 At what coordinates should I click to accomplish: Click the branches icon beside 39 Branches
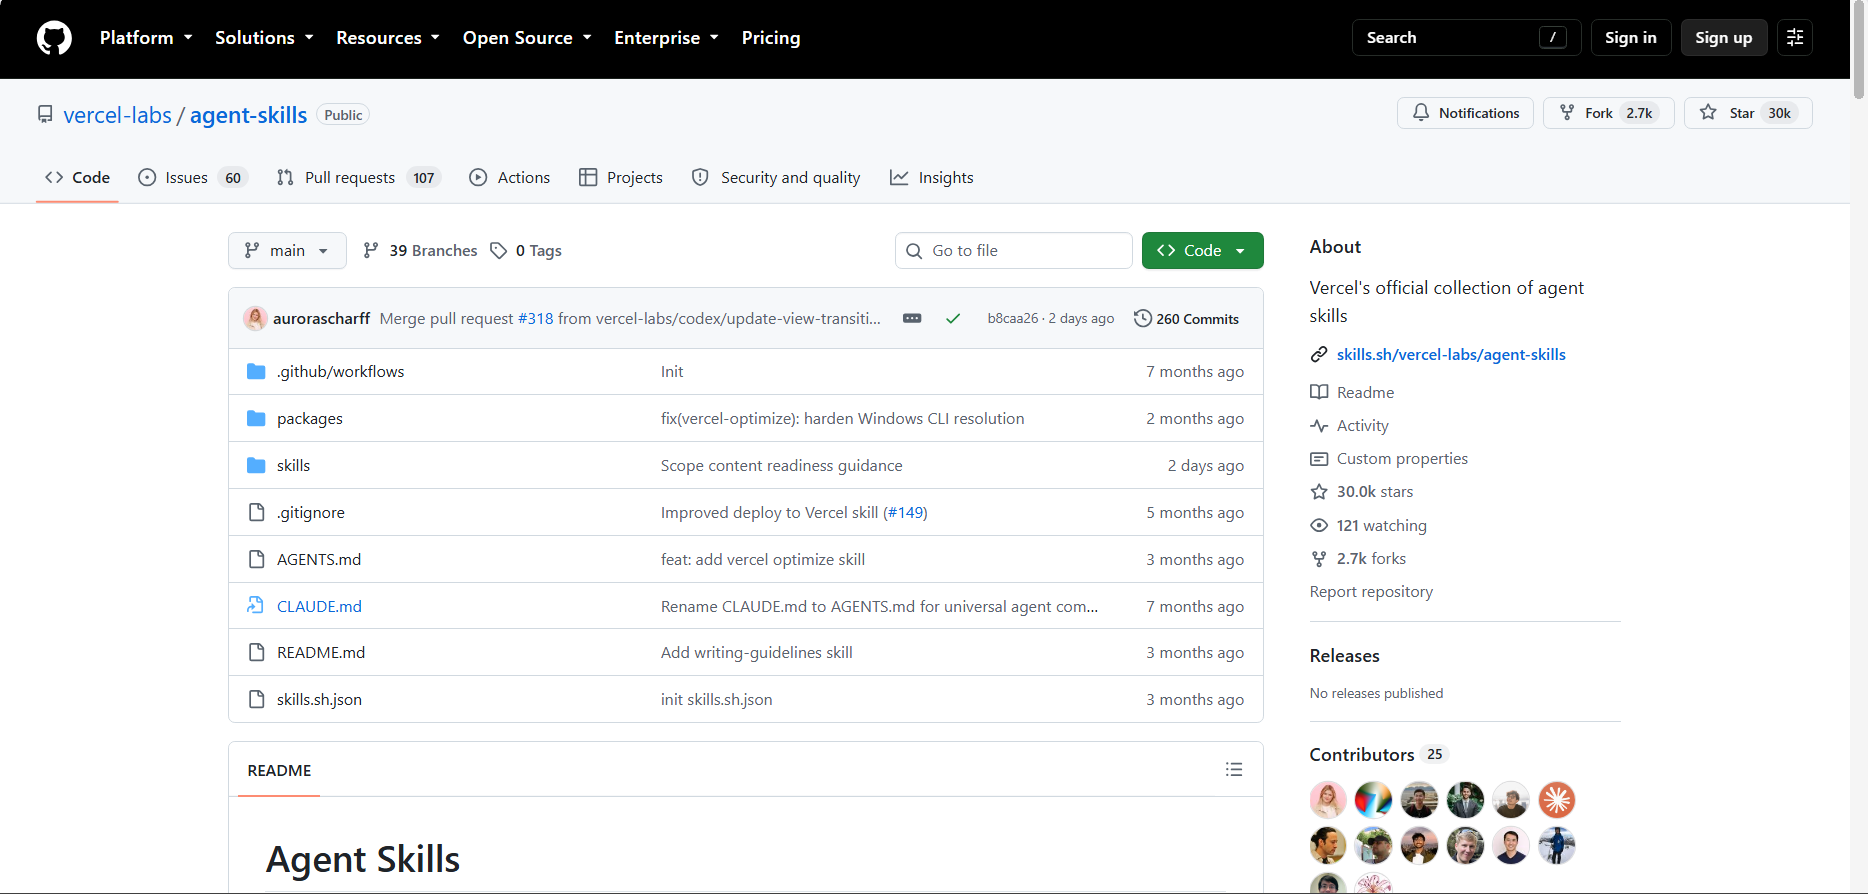pyautogui.click(x=371, y=251)
